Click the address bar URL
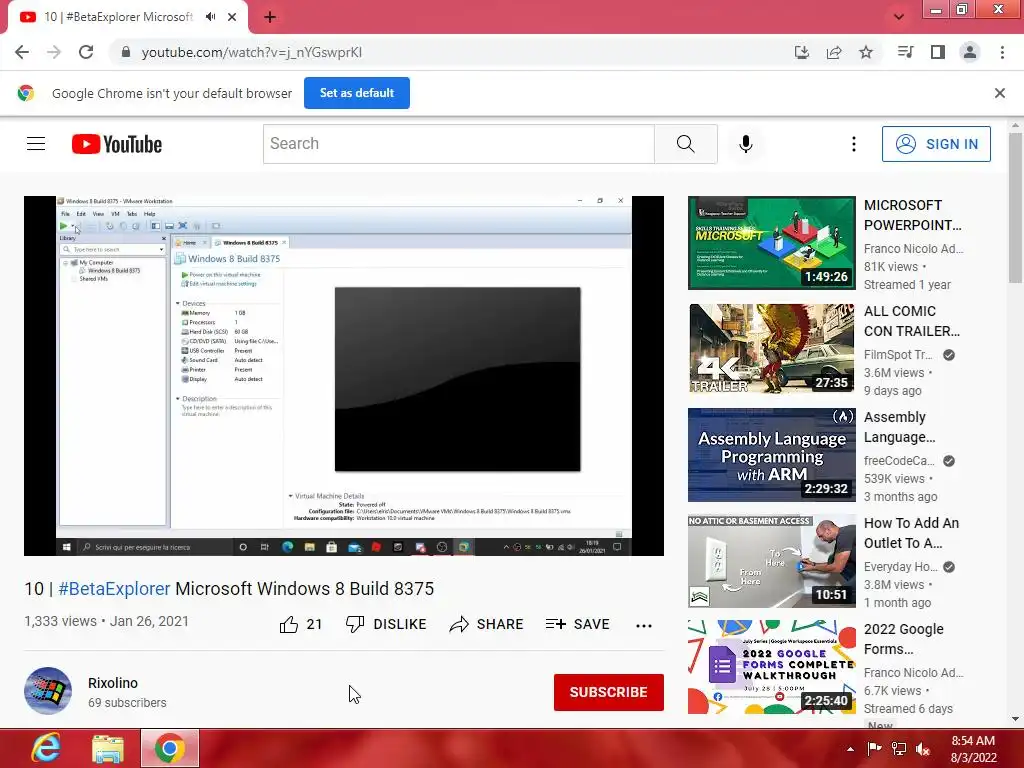The height and width of the screenshot is (768, 1024). tap(251, 52)
